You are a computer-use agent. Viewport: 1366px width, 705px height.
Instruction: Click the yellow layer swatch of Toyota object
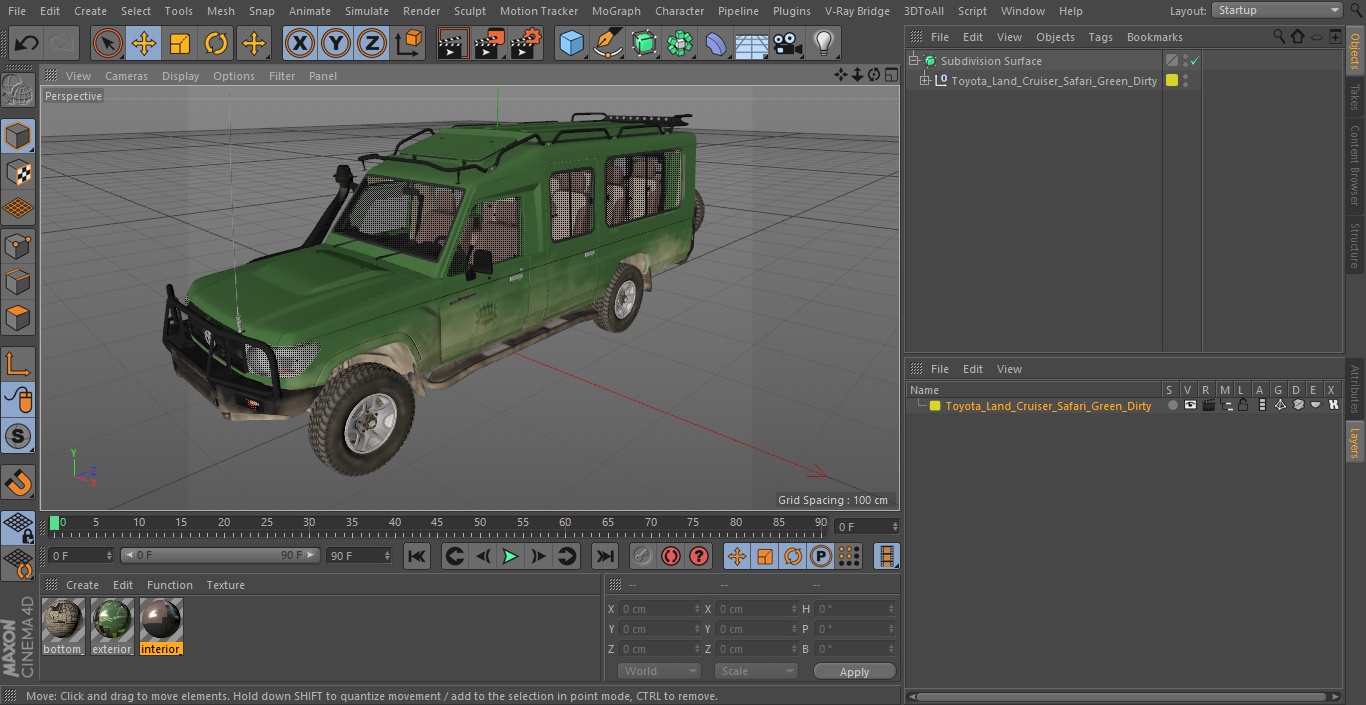tap(1172, 81)
